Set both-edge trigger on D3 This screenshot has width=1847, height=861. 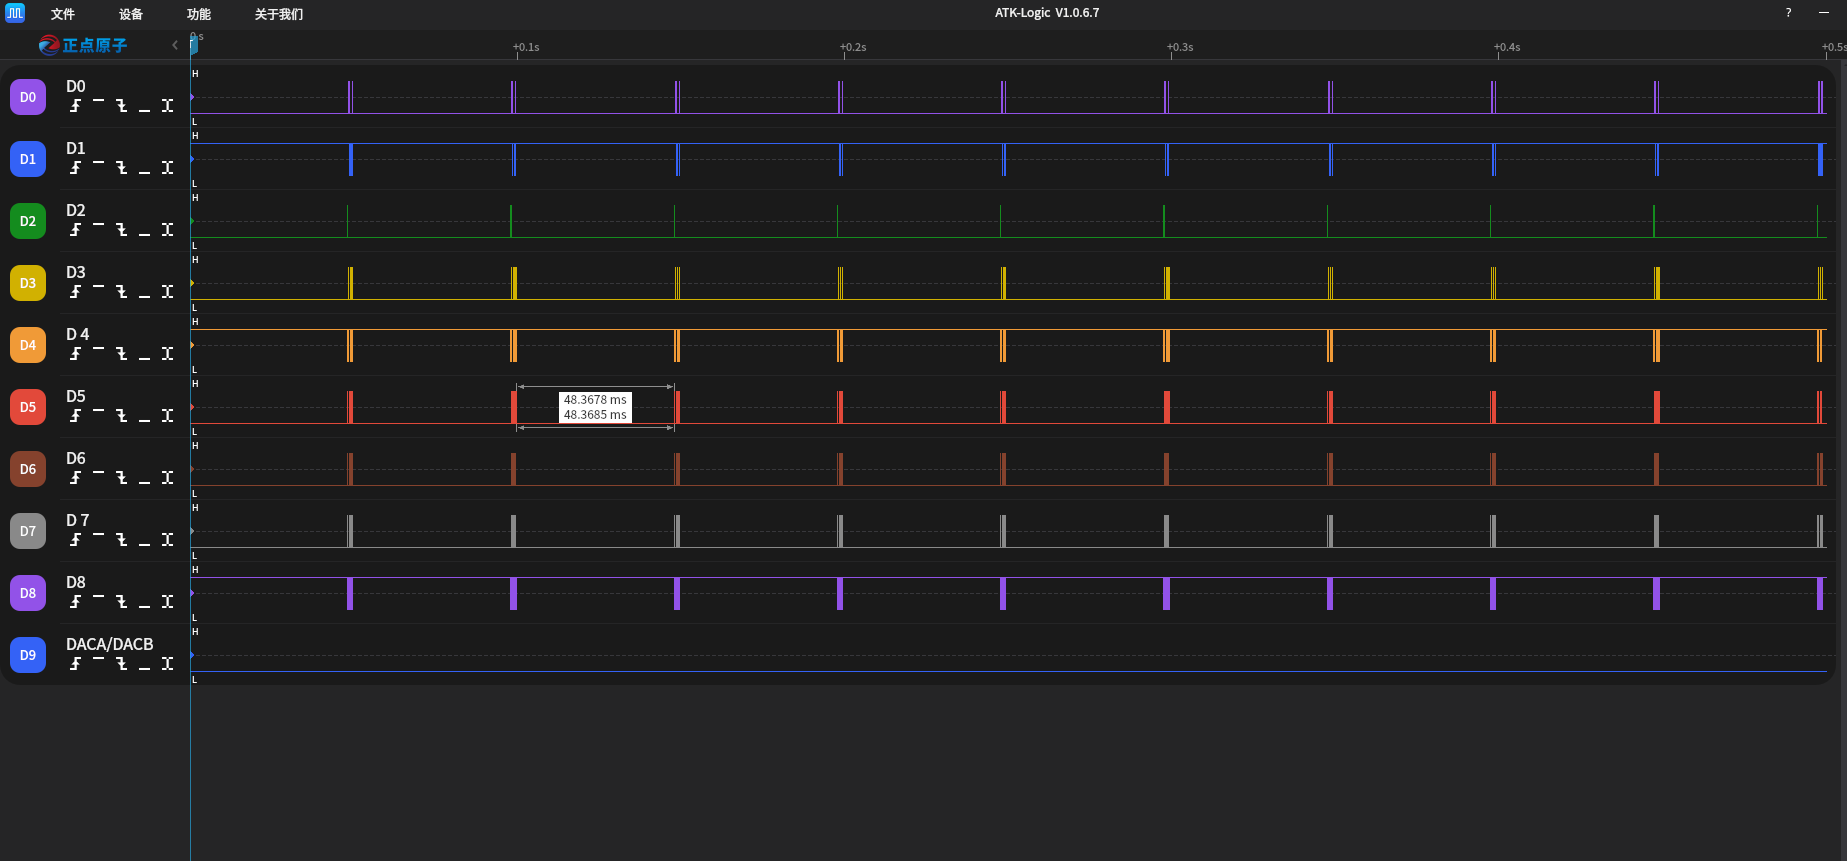167,292
